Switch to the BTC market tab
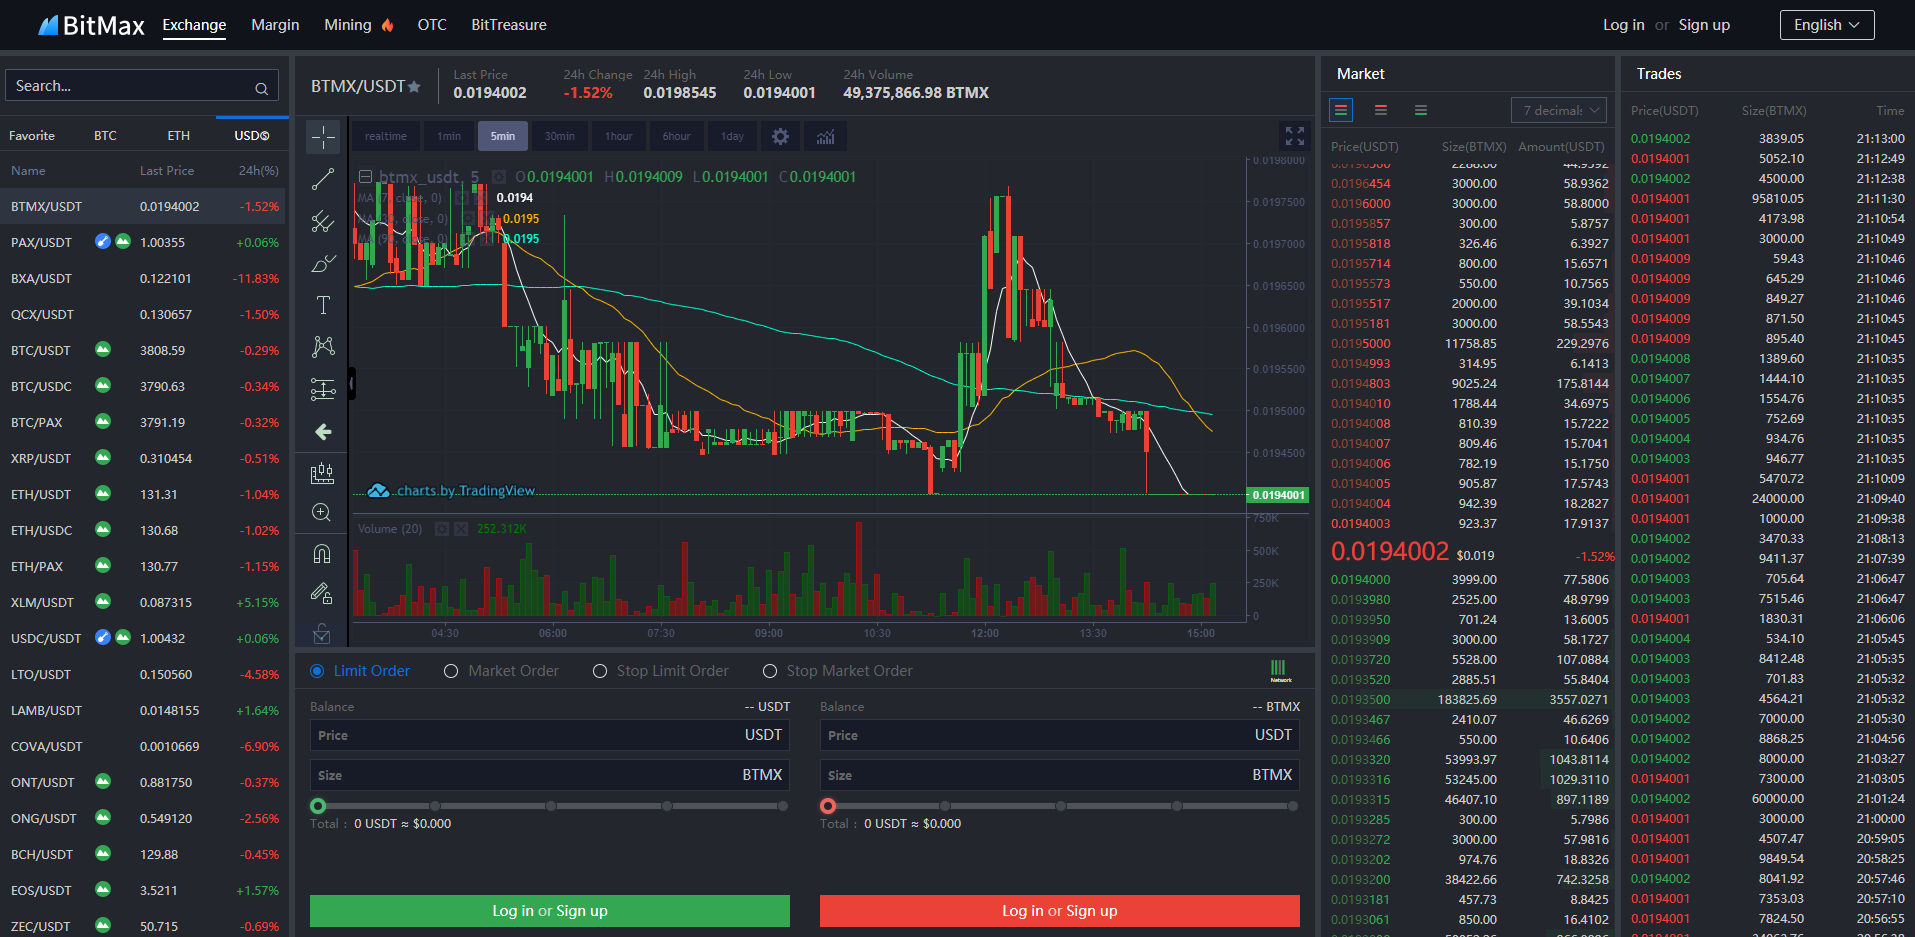The width and height of the screenshot is (1915, 937). (105, 136)
